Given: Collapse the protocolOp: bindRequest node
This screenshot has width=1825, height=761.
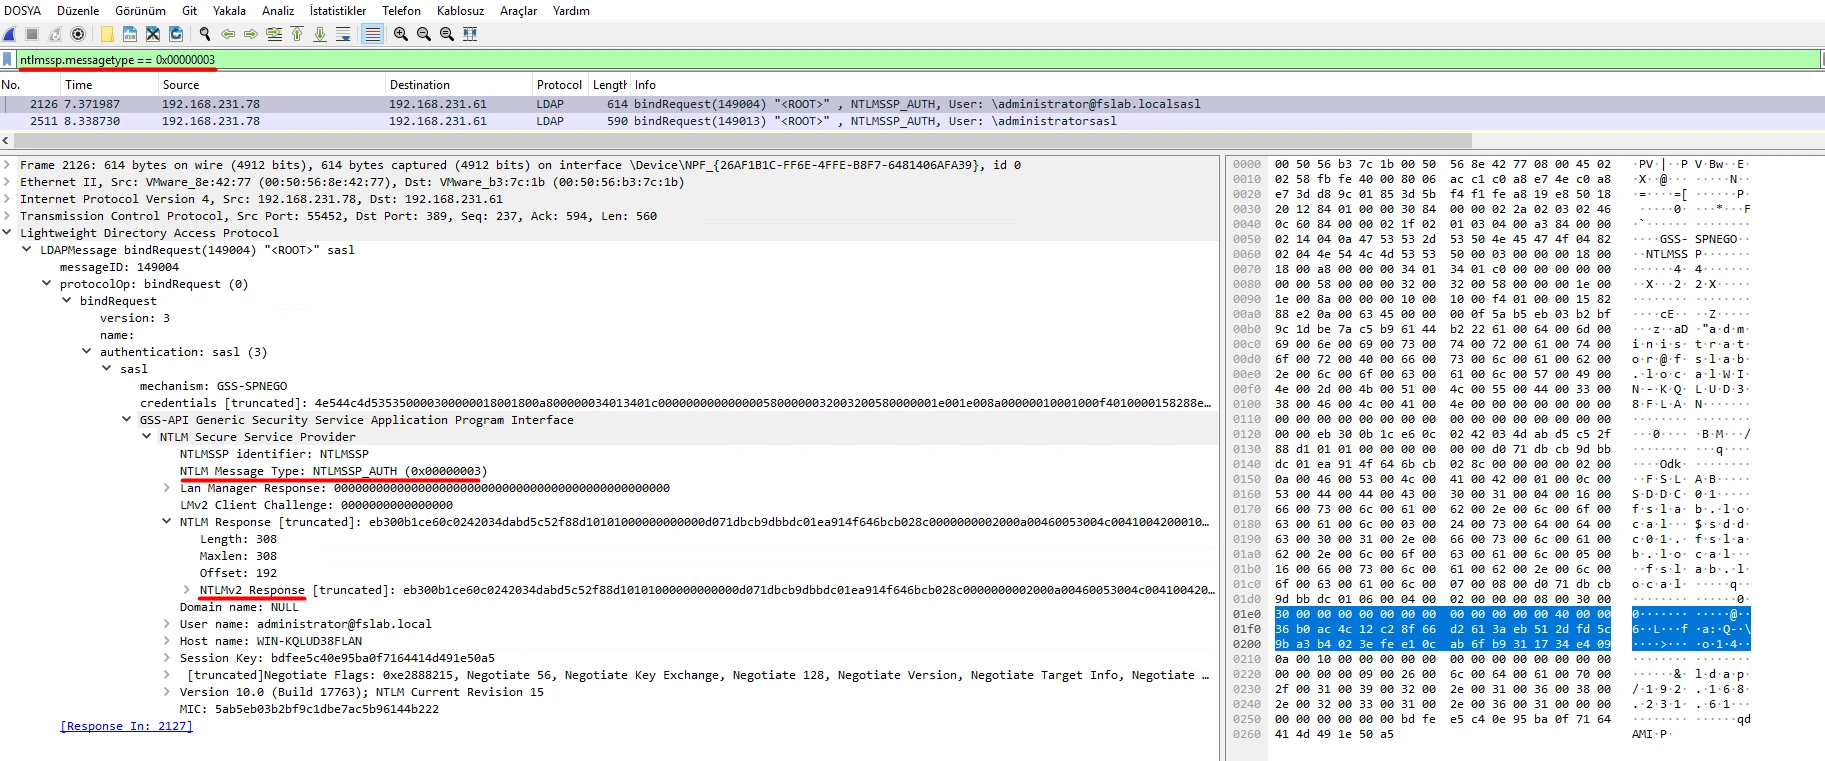Looking at the screenshot, I should tap(47, 284).
